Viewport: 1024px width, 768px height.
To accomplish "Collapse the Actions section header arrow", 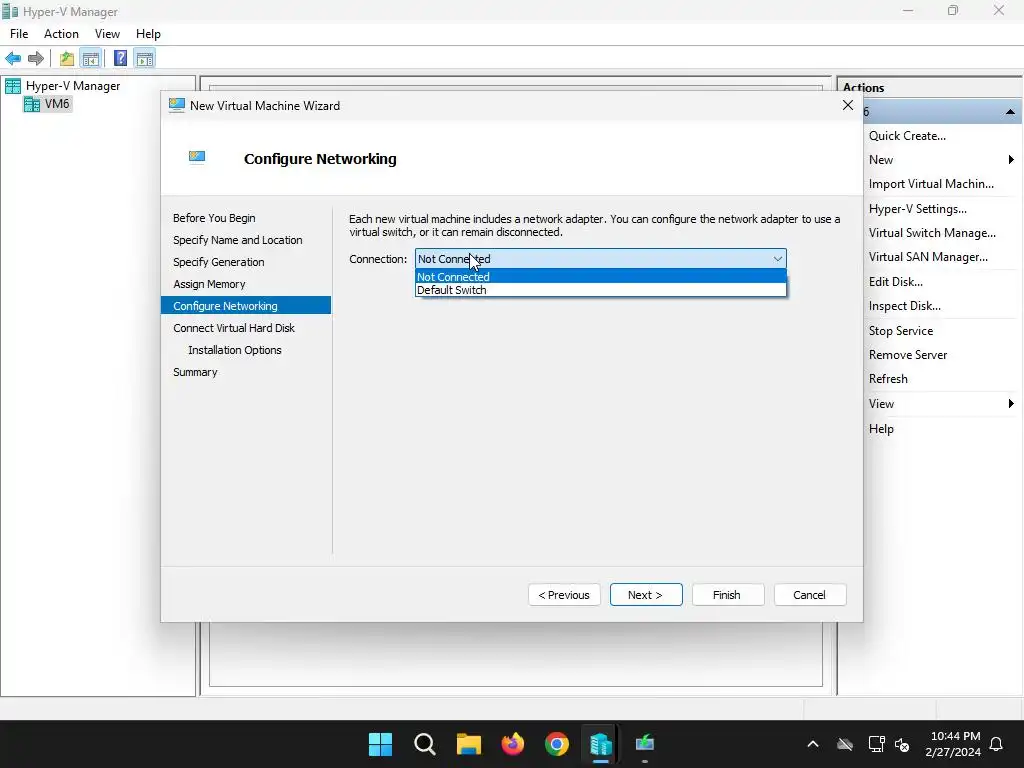I will [1010, 112].
